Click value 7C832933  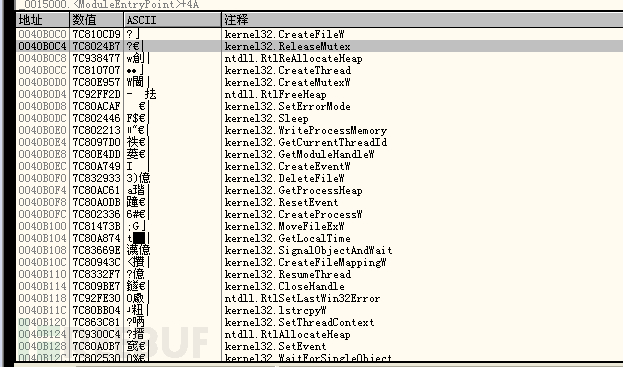pos(97,178)
